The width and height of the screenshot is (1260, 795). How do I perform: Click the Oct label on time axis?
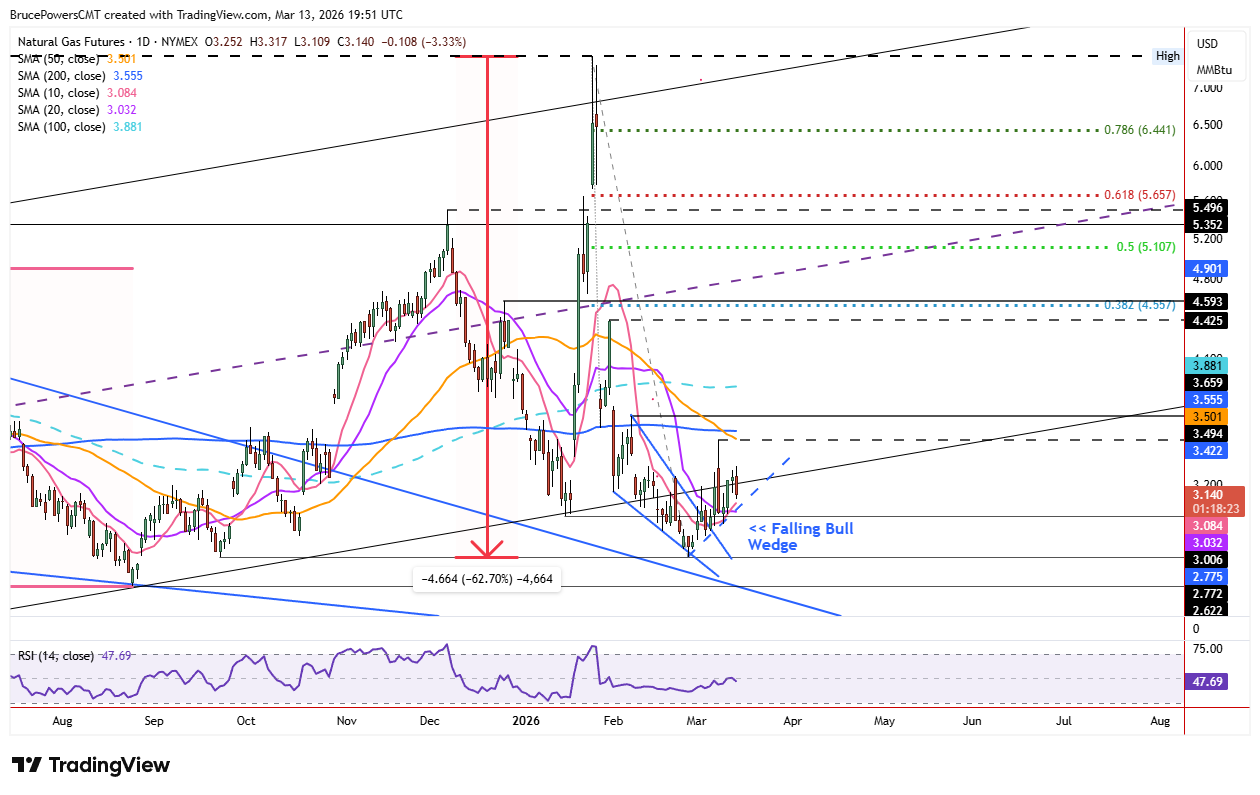click(x=246, y=720)
